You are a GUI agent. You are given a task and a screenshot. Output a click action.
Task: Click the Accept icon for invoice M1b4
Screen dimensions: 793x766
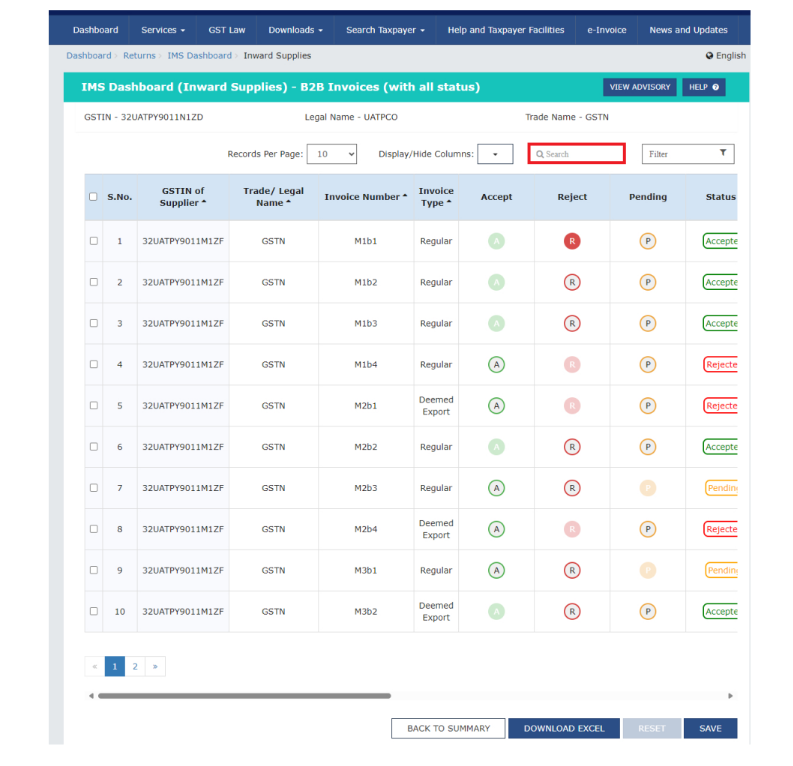click(496, 365)
